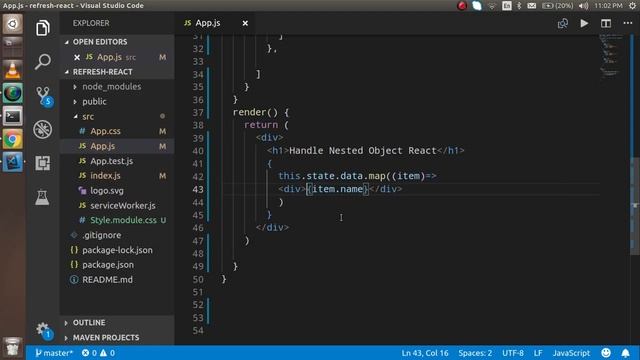Change indentation via Spaces: 2
The image size is (640, 360).
pos(475,353)
